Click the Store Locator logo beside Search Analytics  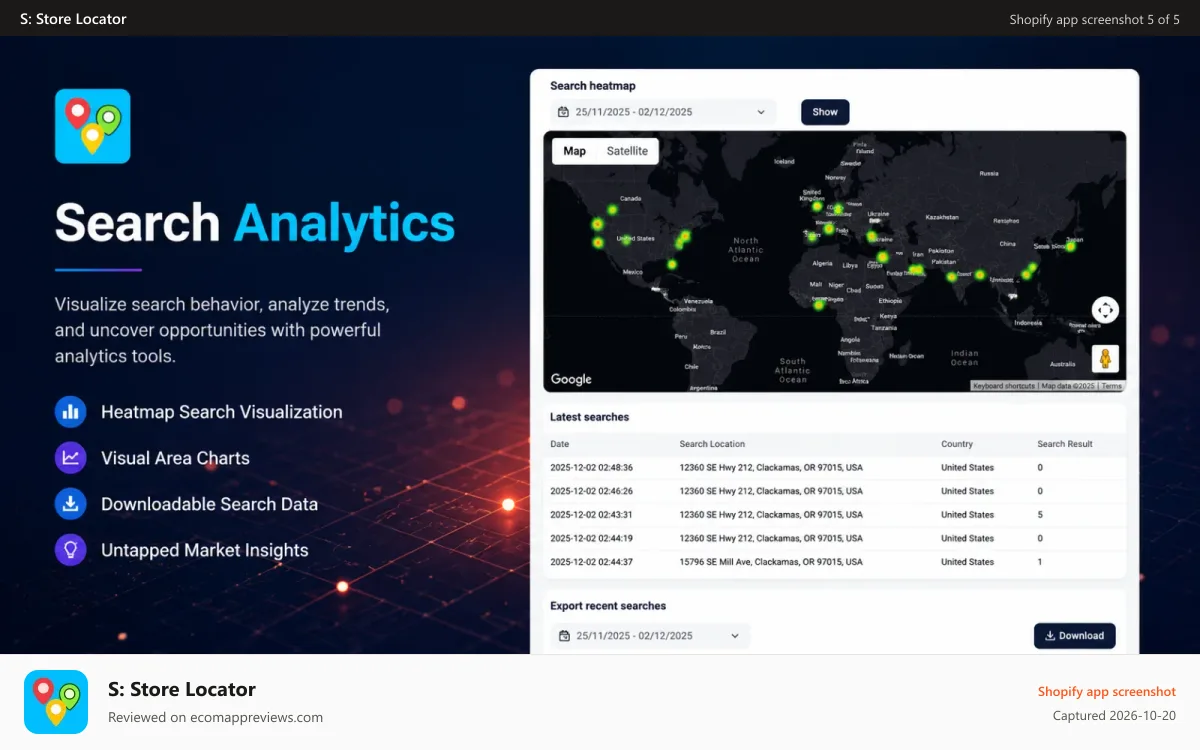tap(92, 126)
